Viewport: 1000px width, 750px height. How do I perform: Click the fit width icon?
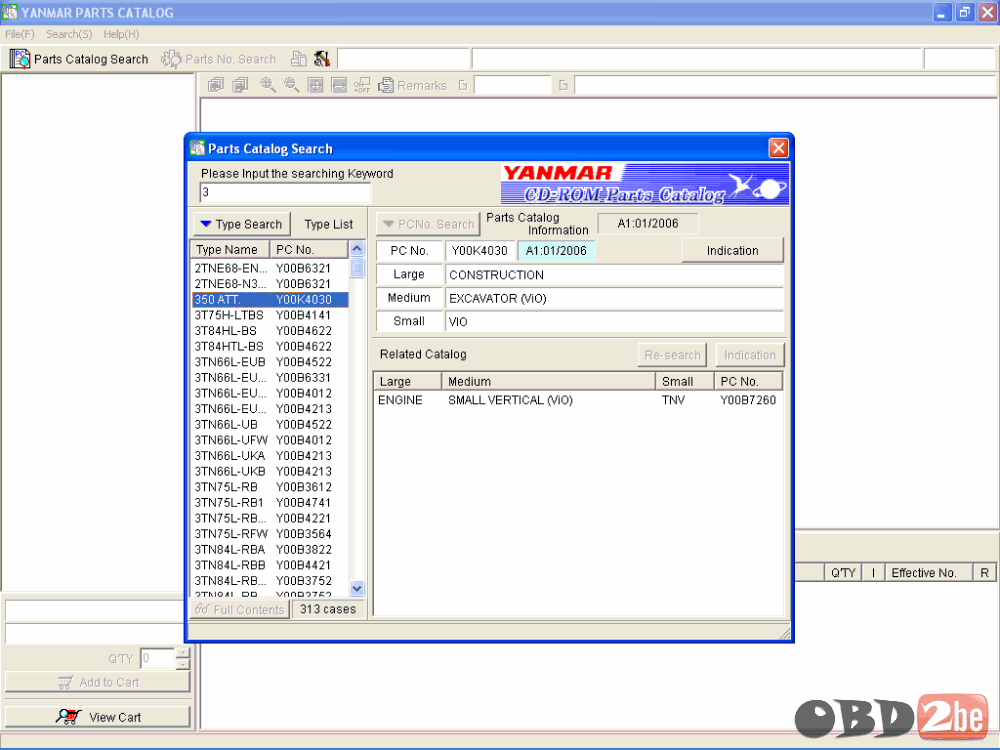pyautogui.click(x=339, y=85)
